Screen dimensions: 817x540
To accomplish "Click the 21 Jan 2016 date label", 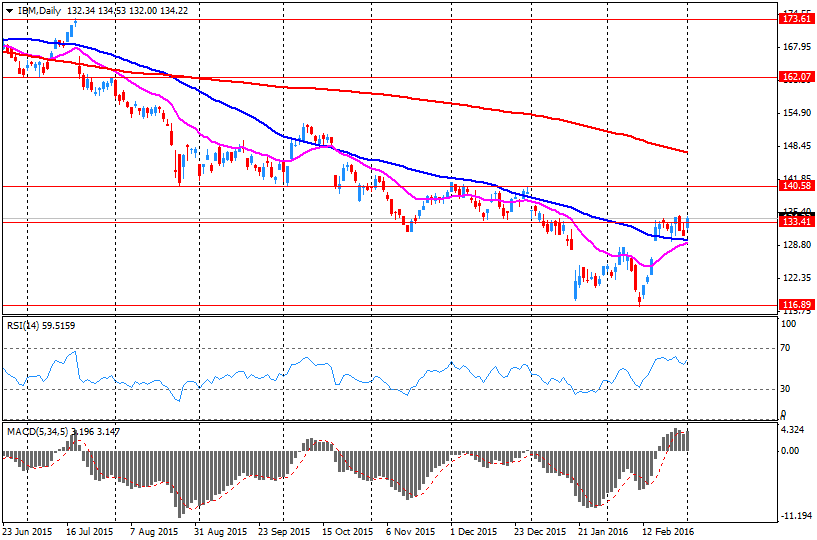I will 605,532.
